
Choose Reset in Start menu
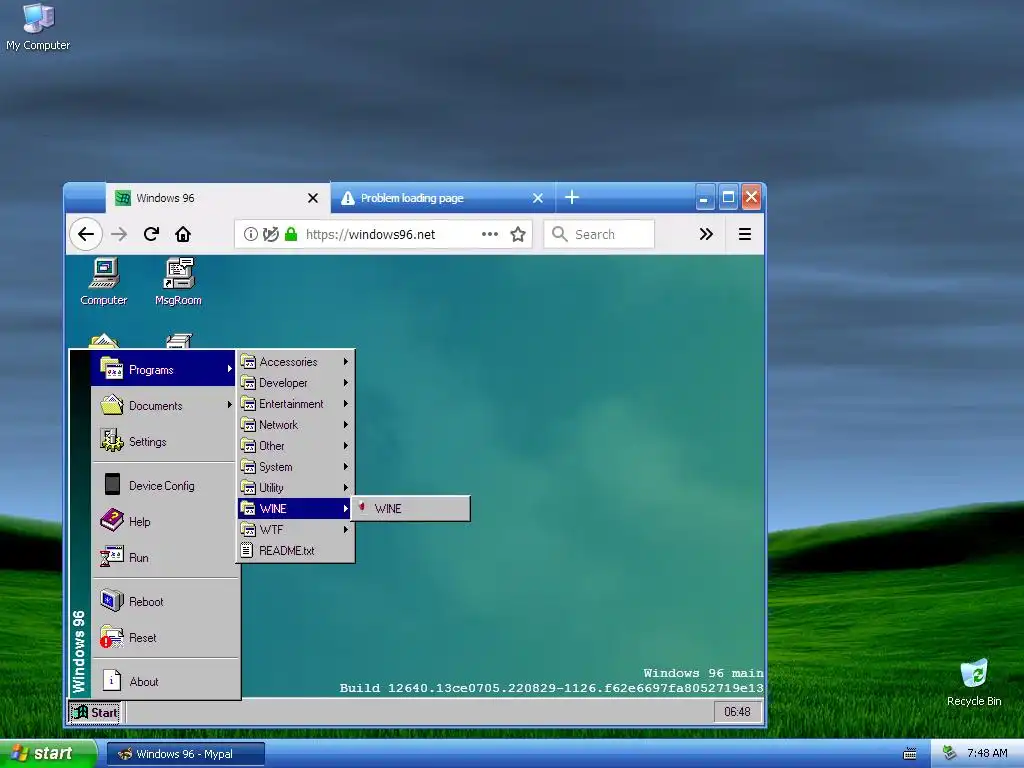(163, 637)
